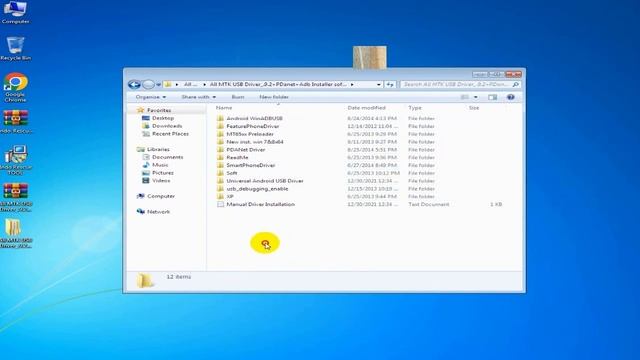Open the recent pages dropdown beside Forward
Viewport: 640px width, 360px height.
158,85
